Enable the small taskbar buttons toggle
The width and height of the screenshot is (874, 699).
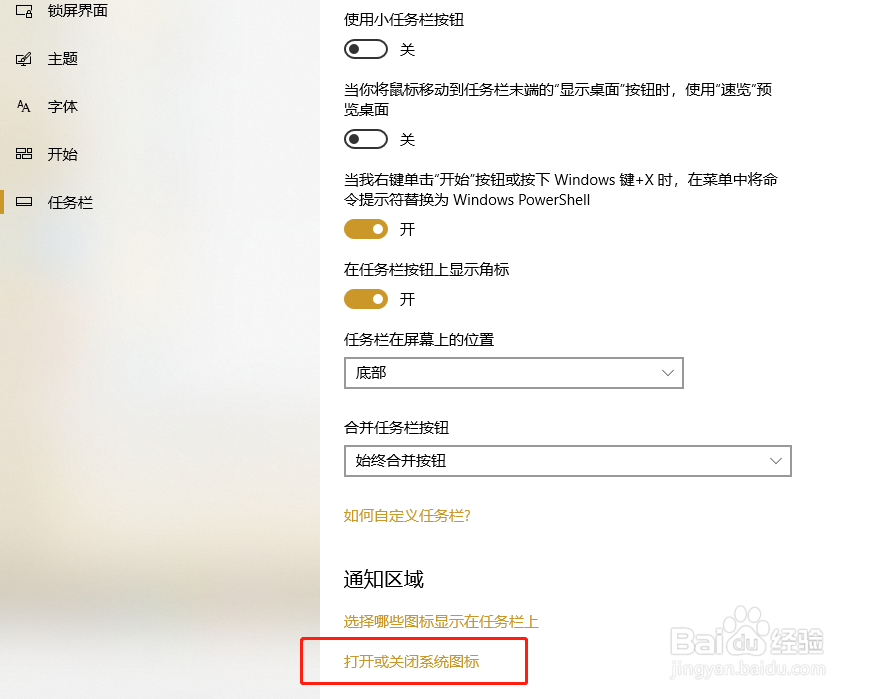(x=366, y=49)
